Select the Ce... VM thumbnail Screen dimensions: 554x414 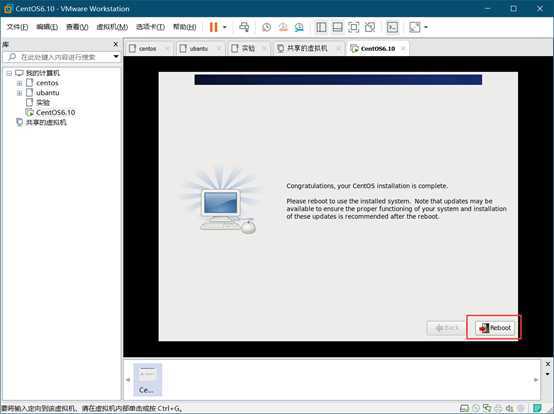147,380
